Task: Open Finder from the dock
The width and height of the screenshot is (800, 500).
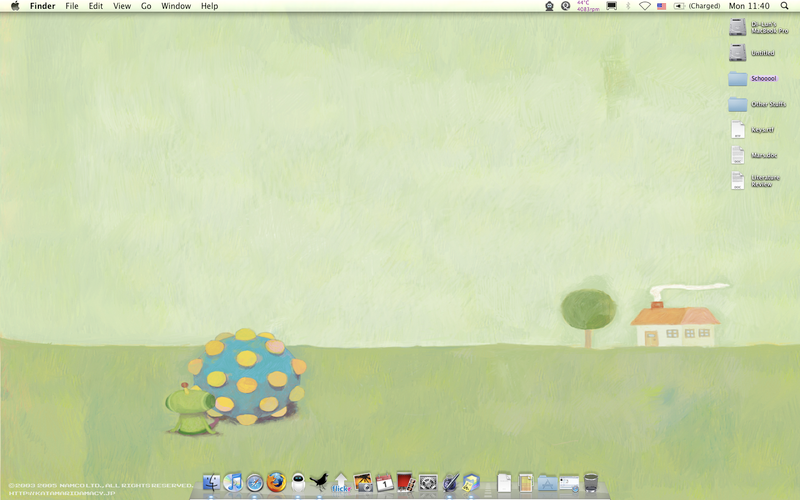Action: pyautogui.click(x=211, y=482)
